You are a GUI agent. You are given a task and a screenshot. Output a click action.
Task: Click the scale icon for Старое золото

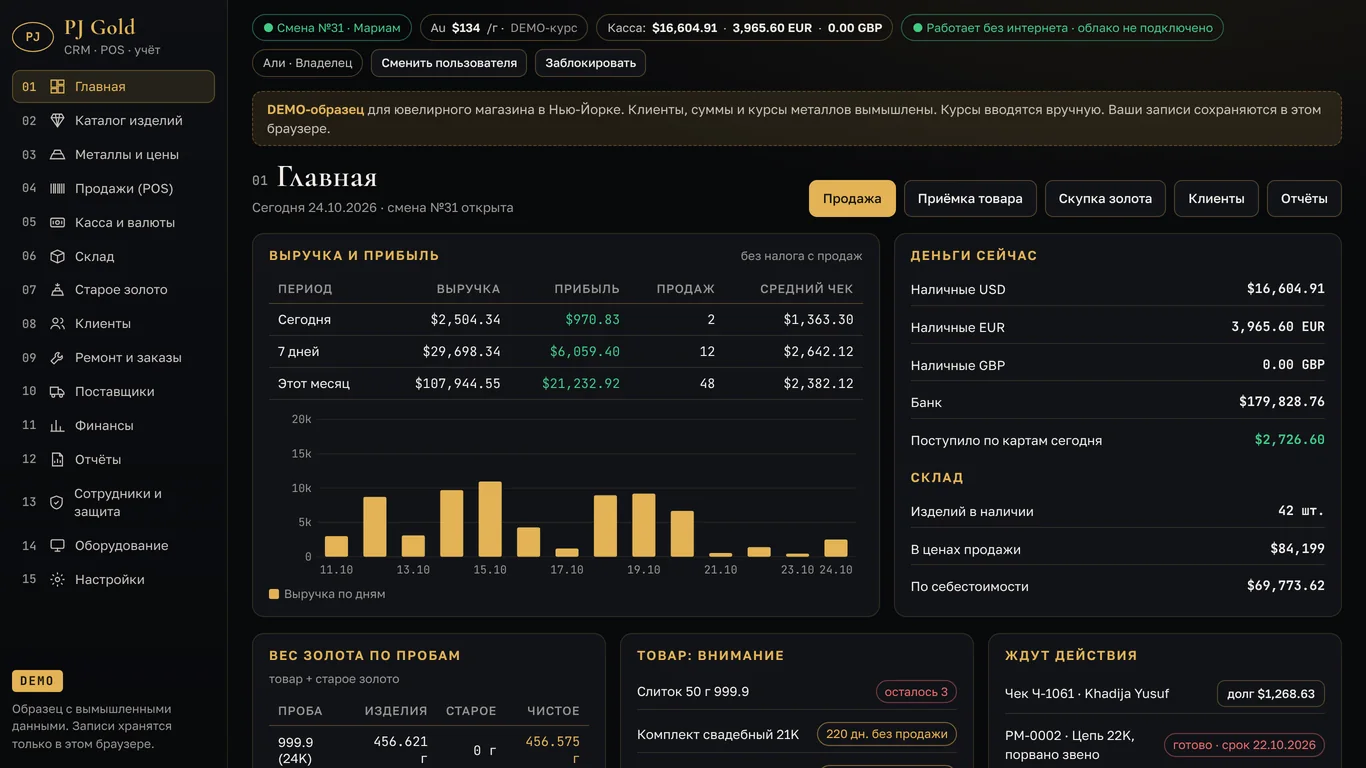58,290
